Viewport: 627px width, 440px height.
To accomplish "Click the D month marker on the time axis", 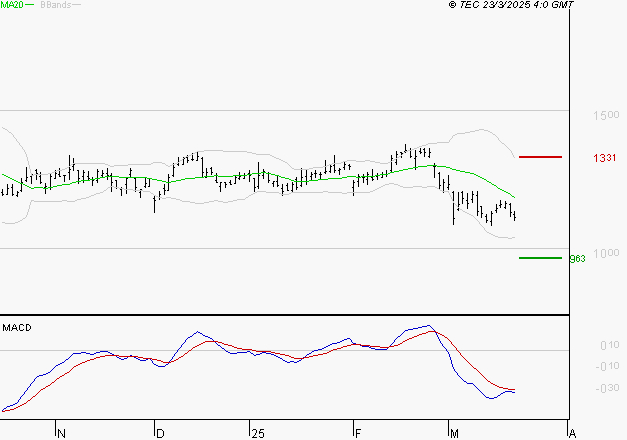I will [159, 433].
